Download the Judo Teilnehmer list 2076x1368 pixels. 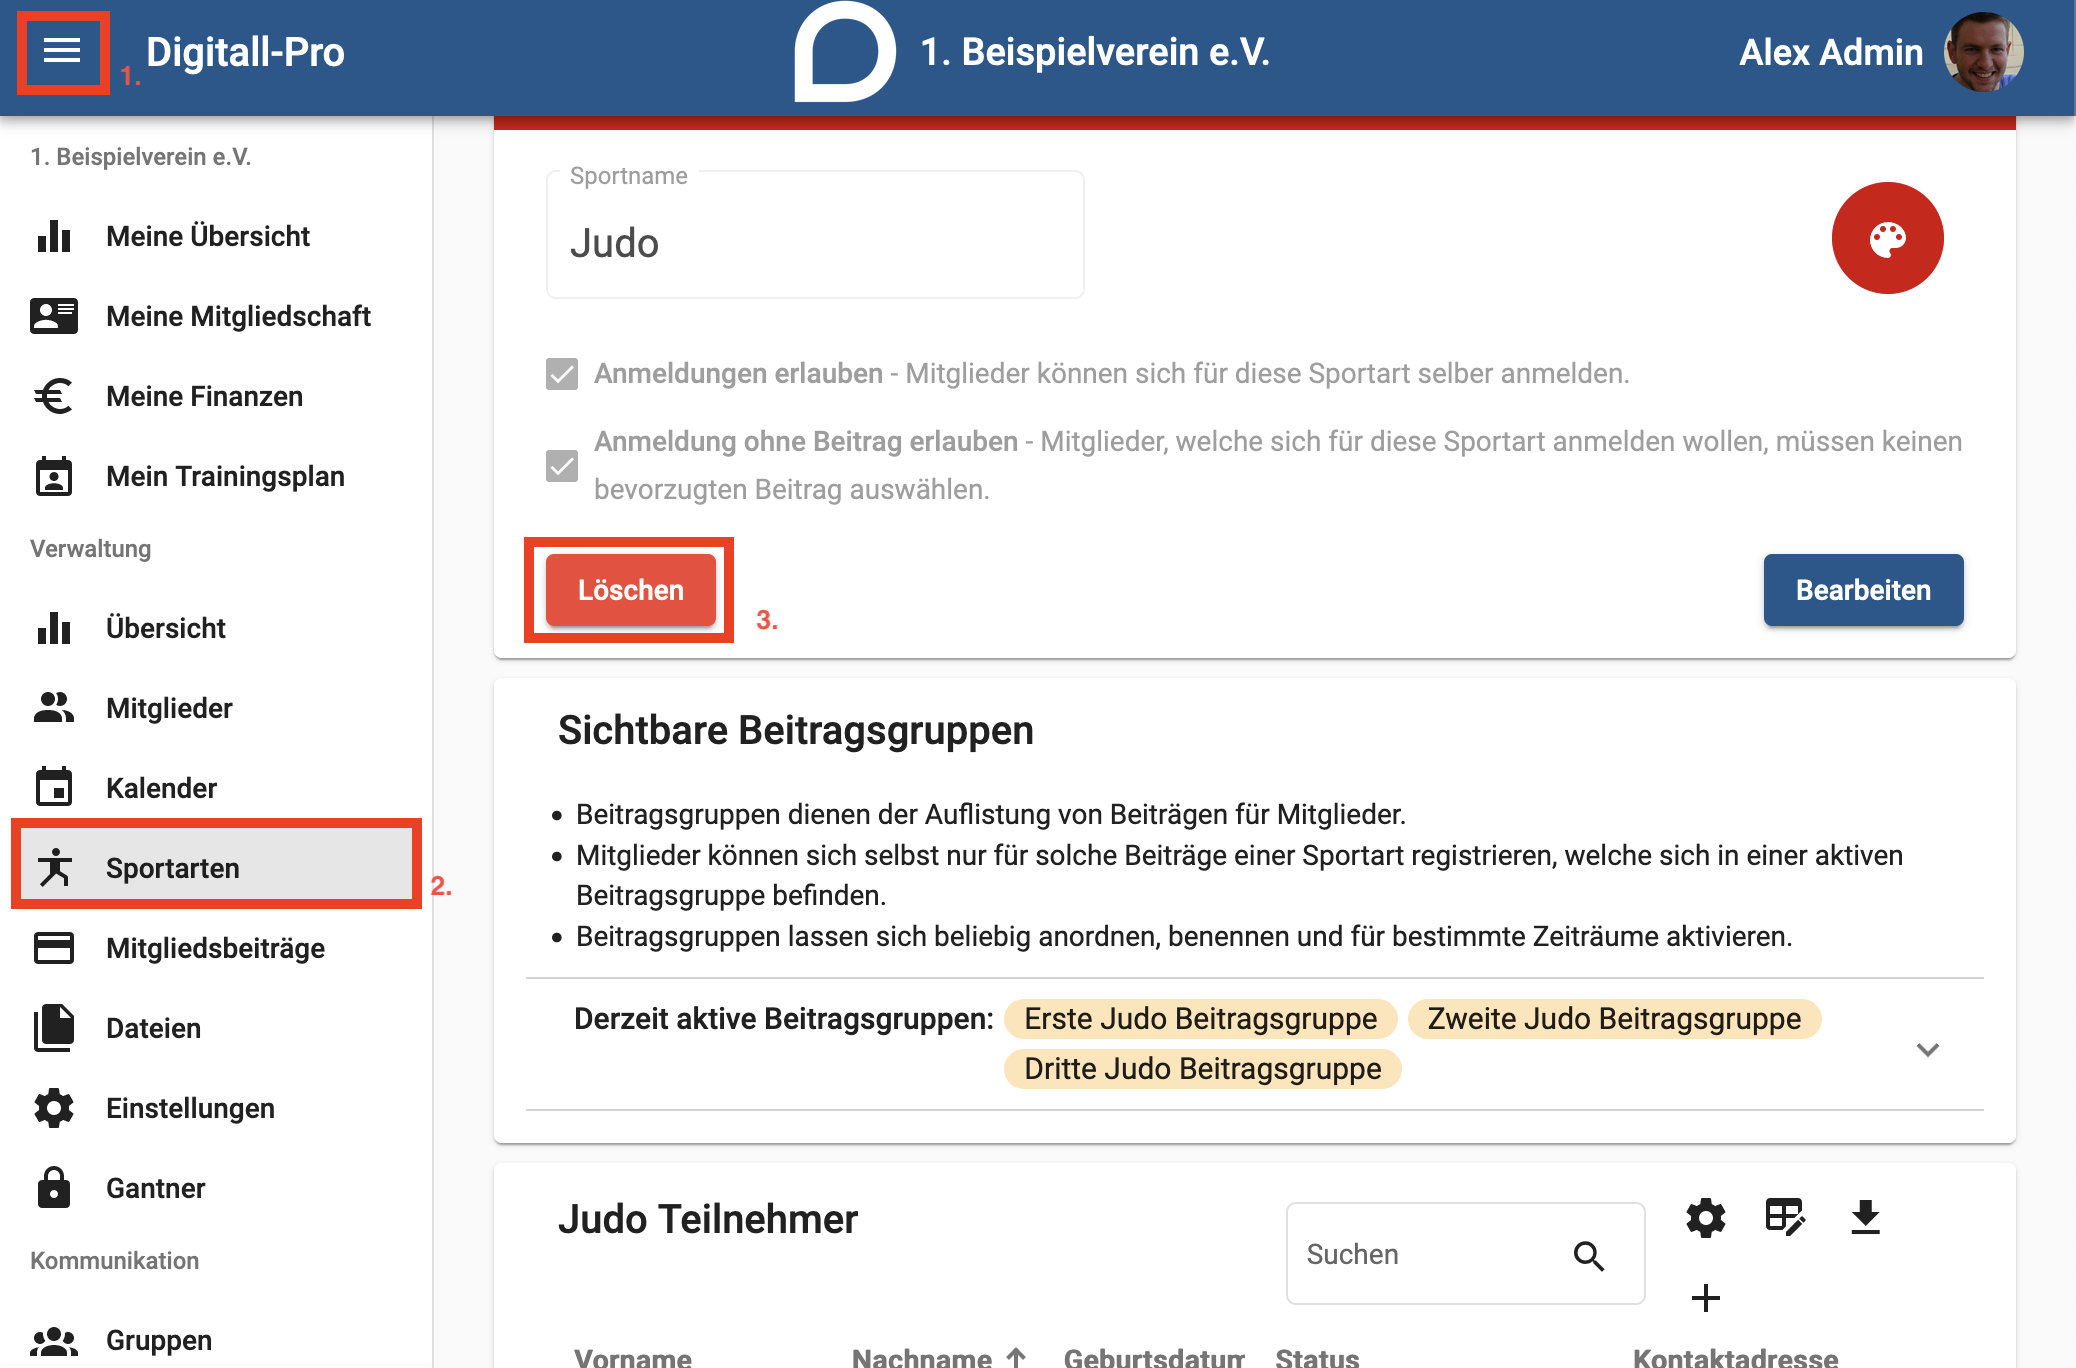pyautogui.click(x=1866, y=1218)
